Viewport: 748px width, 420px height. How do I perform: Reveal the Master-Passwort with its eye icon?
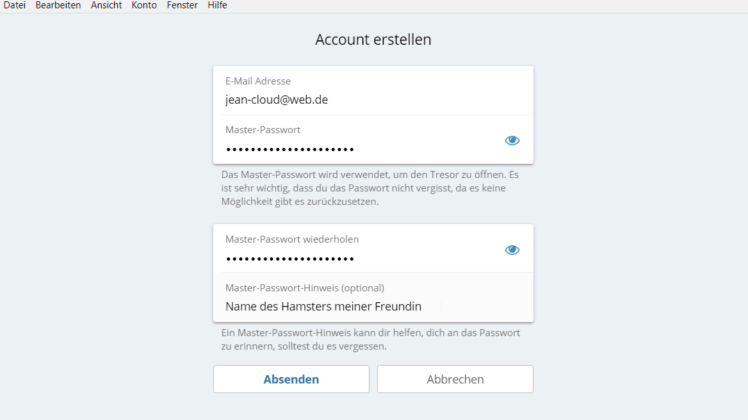512,140
